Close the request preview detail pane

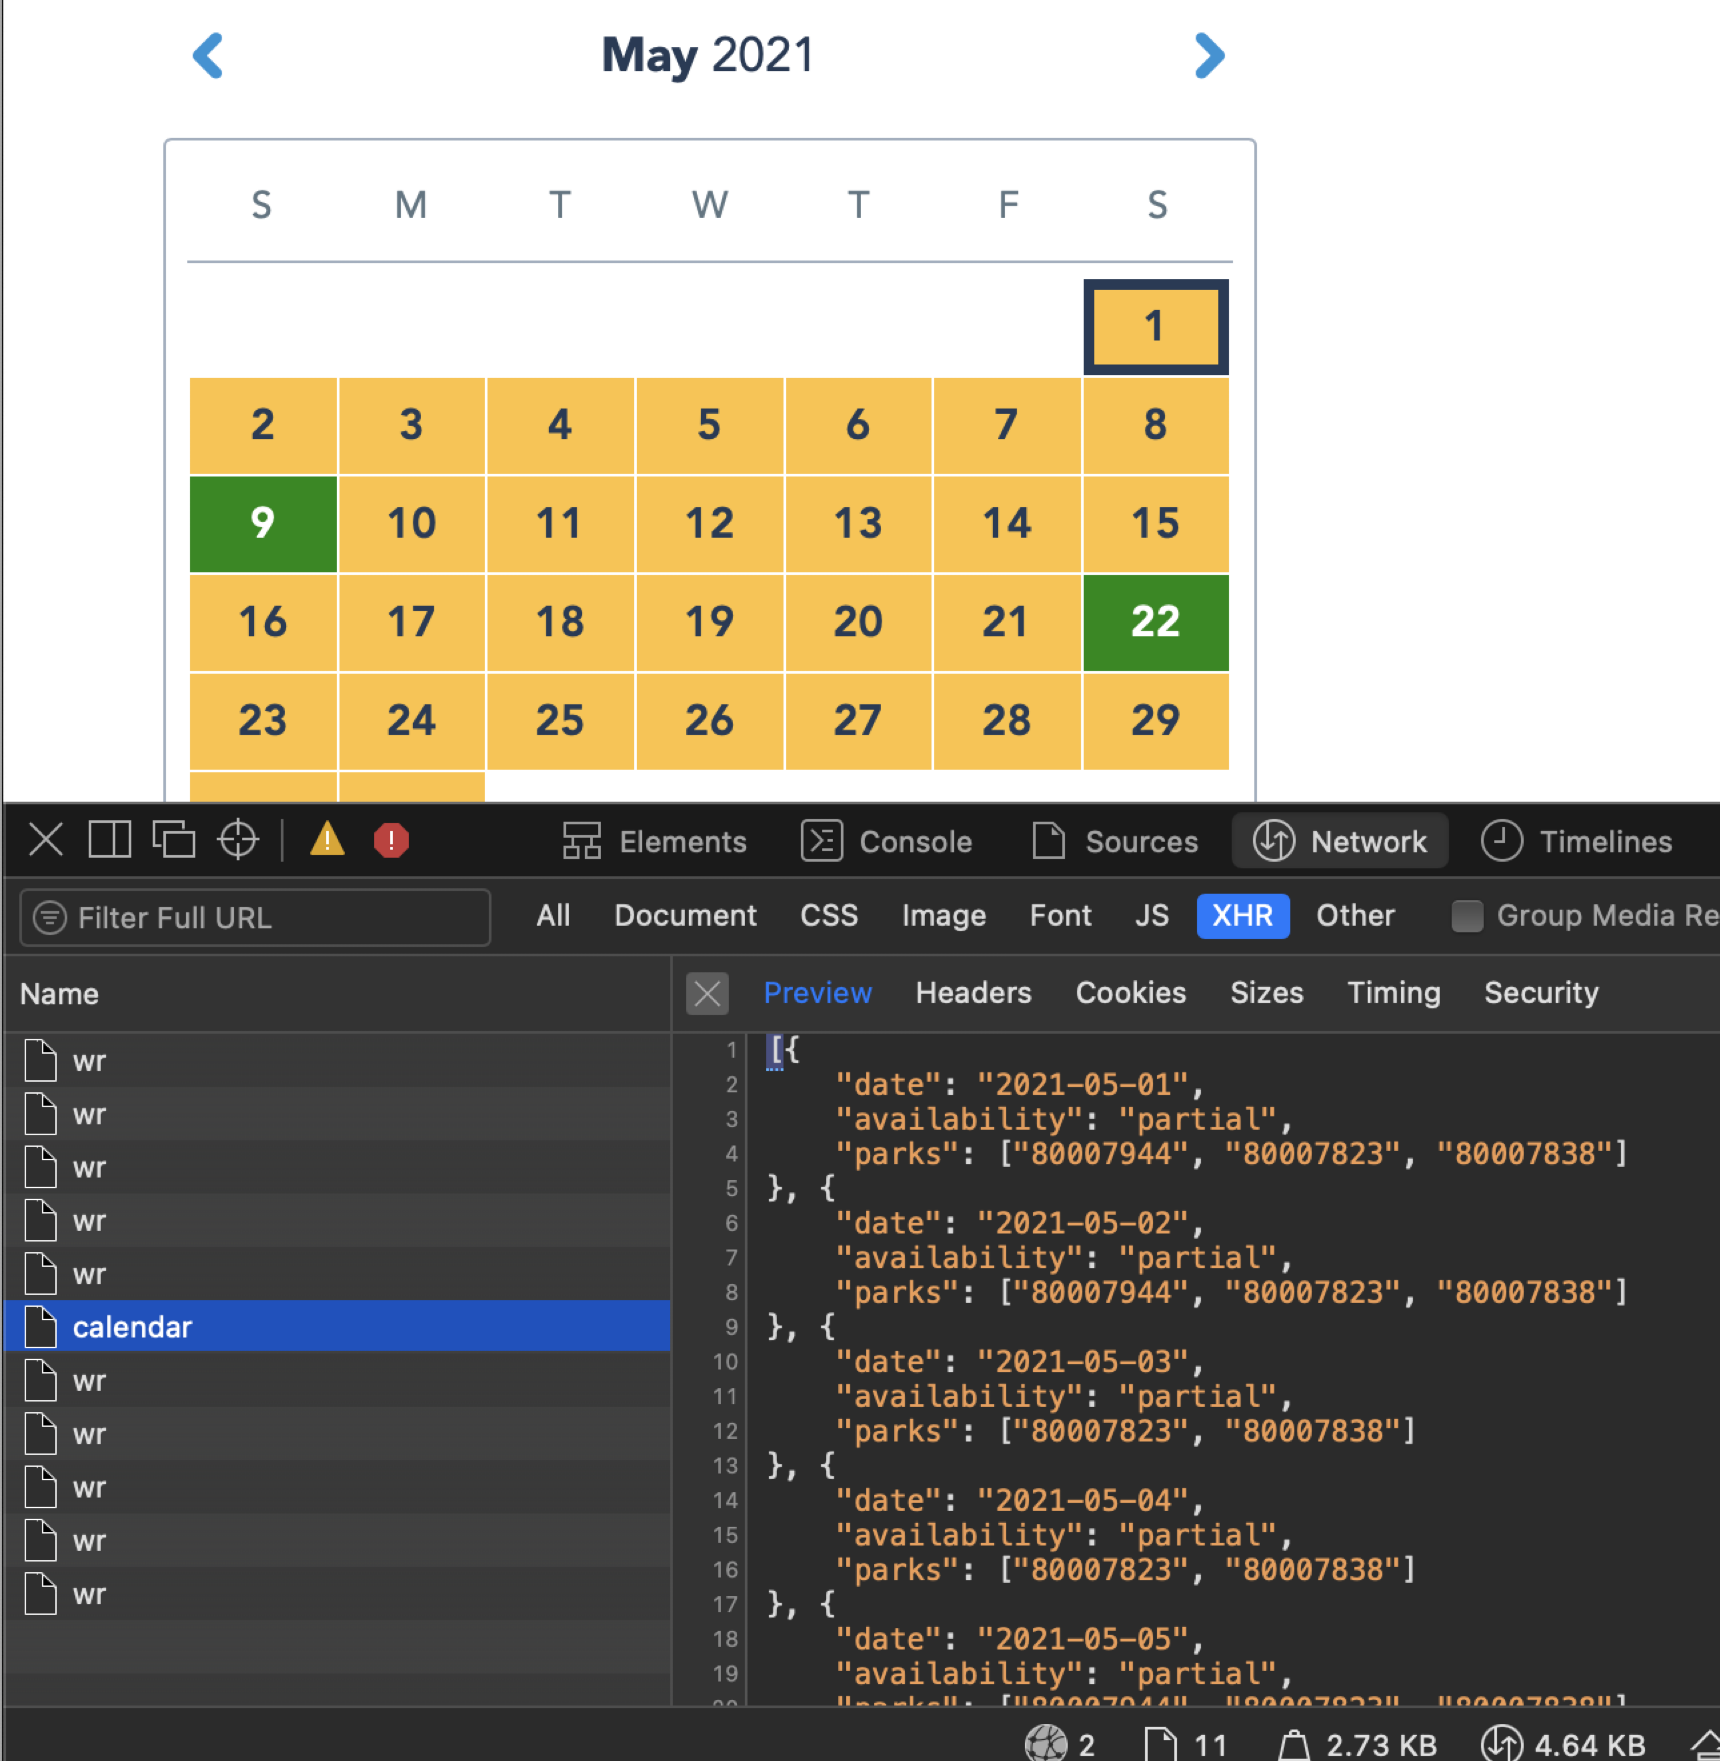pyautogui.click(x=707, y=993)
